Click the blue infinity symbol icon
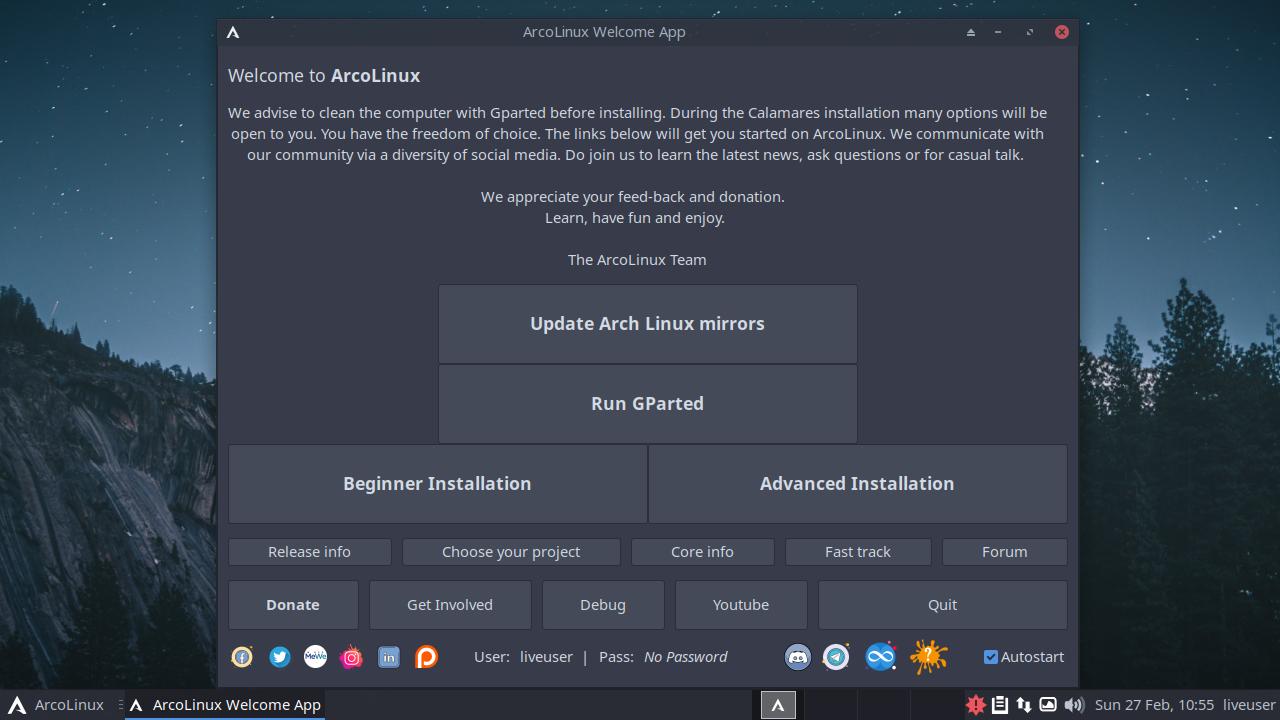 pyautogui.click(x=880, y=657)
